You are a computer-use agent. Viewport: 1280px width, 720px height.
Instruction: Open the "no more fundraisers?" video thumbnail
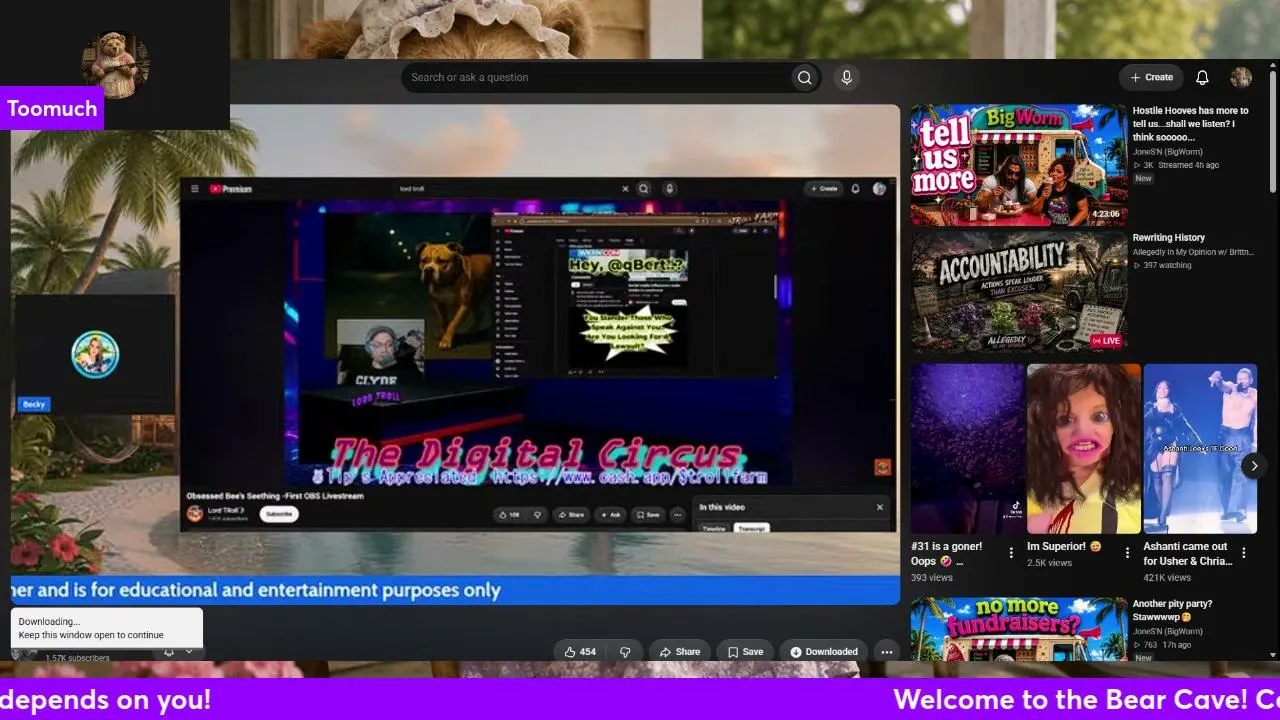click(1018, 630)
